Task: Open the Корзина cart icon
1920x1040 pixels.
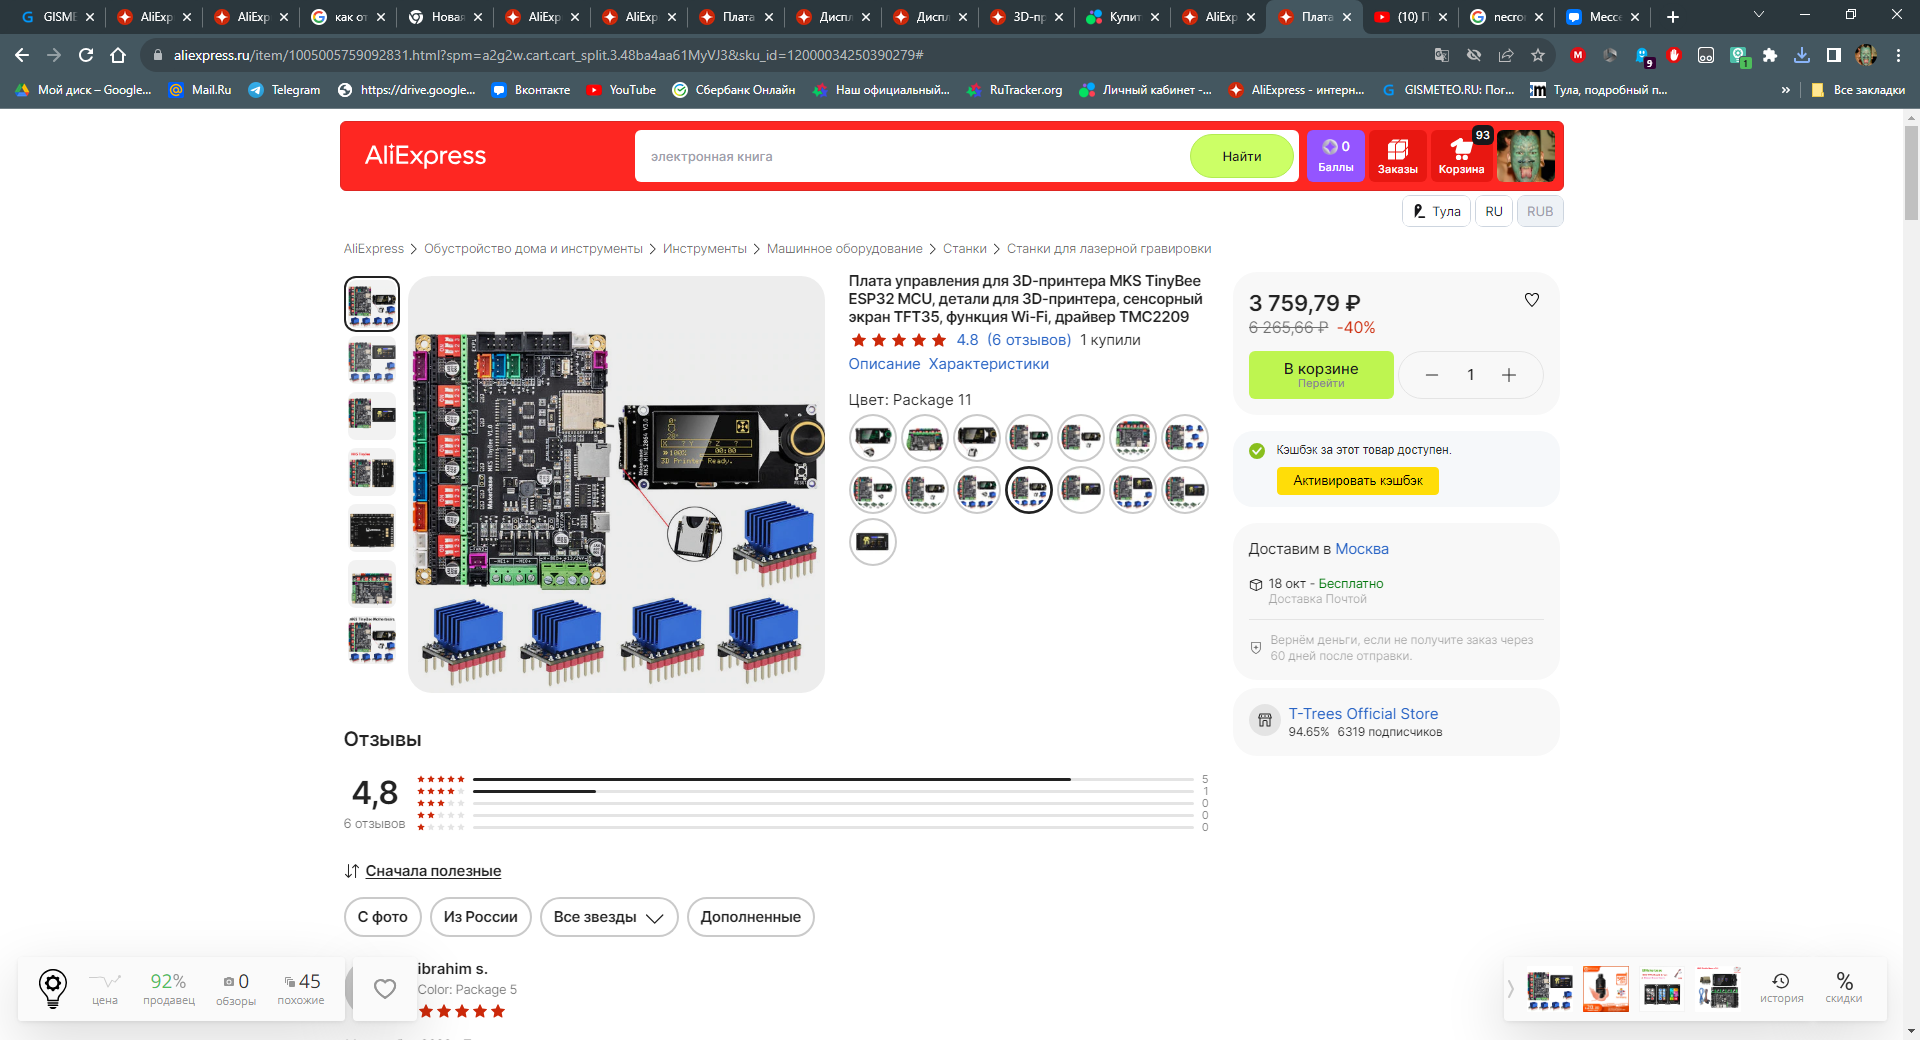Action: pos(1461,156)
